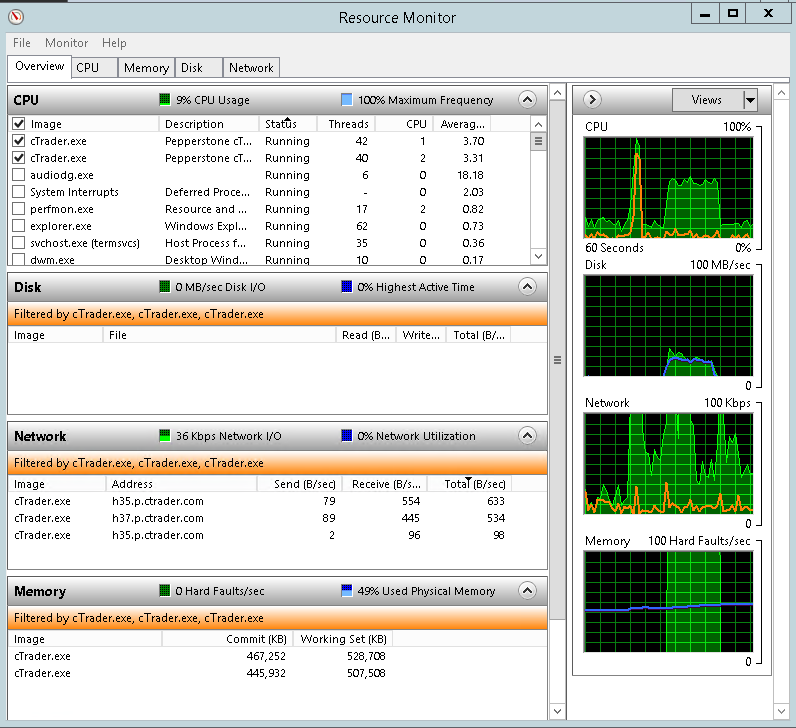Image resolution: width=796 pixels, height=728 pixels.
Task: Sort network list by Receive (B/sec) column
Action: click(x=385, y=484)
